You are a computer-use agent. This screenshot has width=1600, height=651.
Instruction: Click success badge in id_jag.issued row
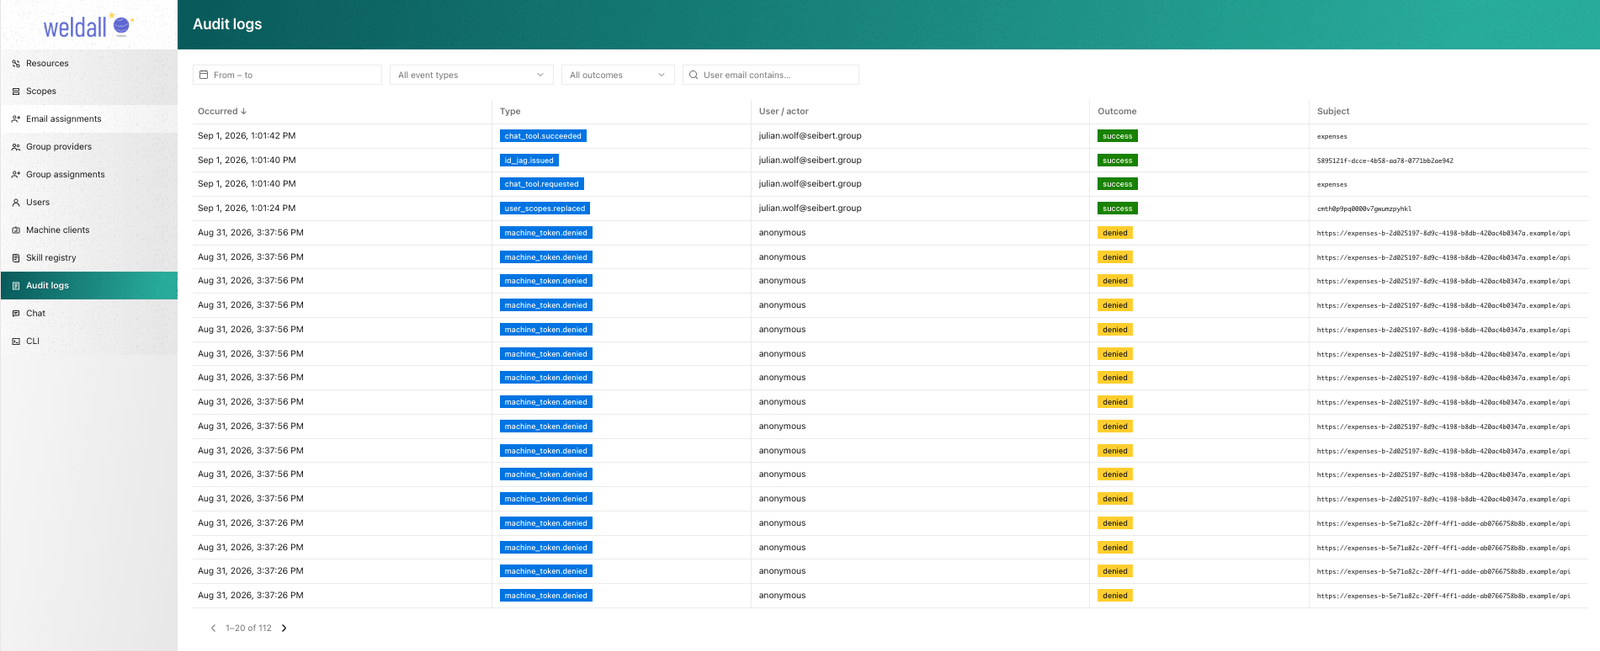pos(1117,160)
